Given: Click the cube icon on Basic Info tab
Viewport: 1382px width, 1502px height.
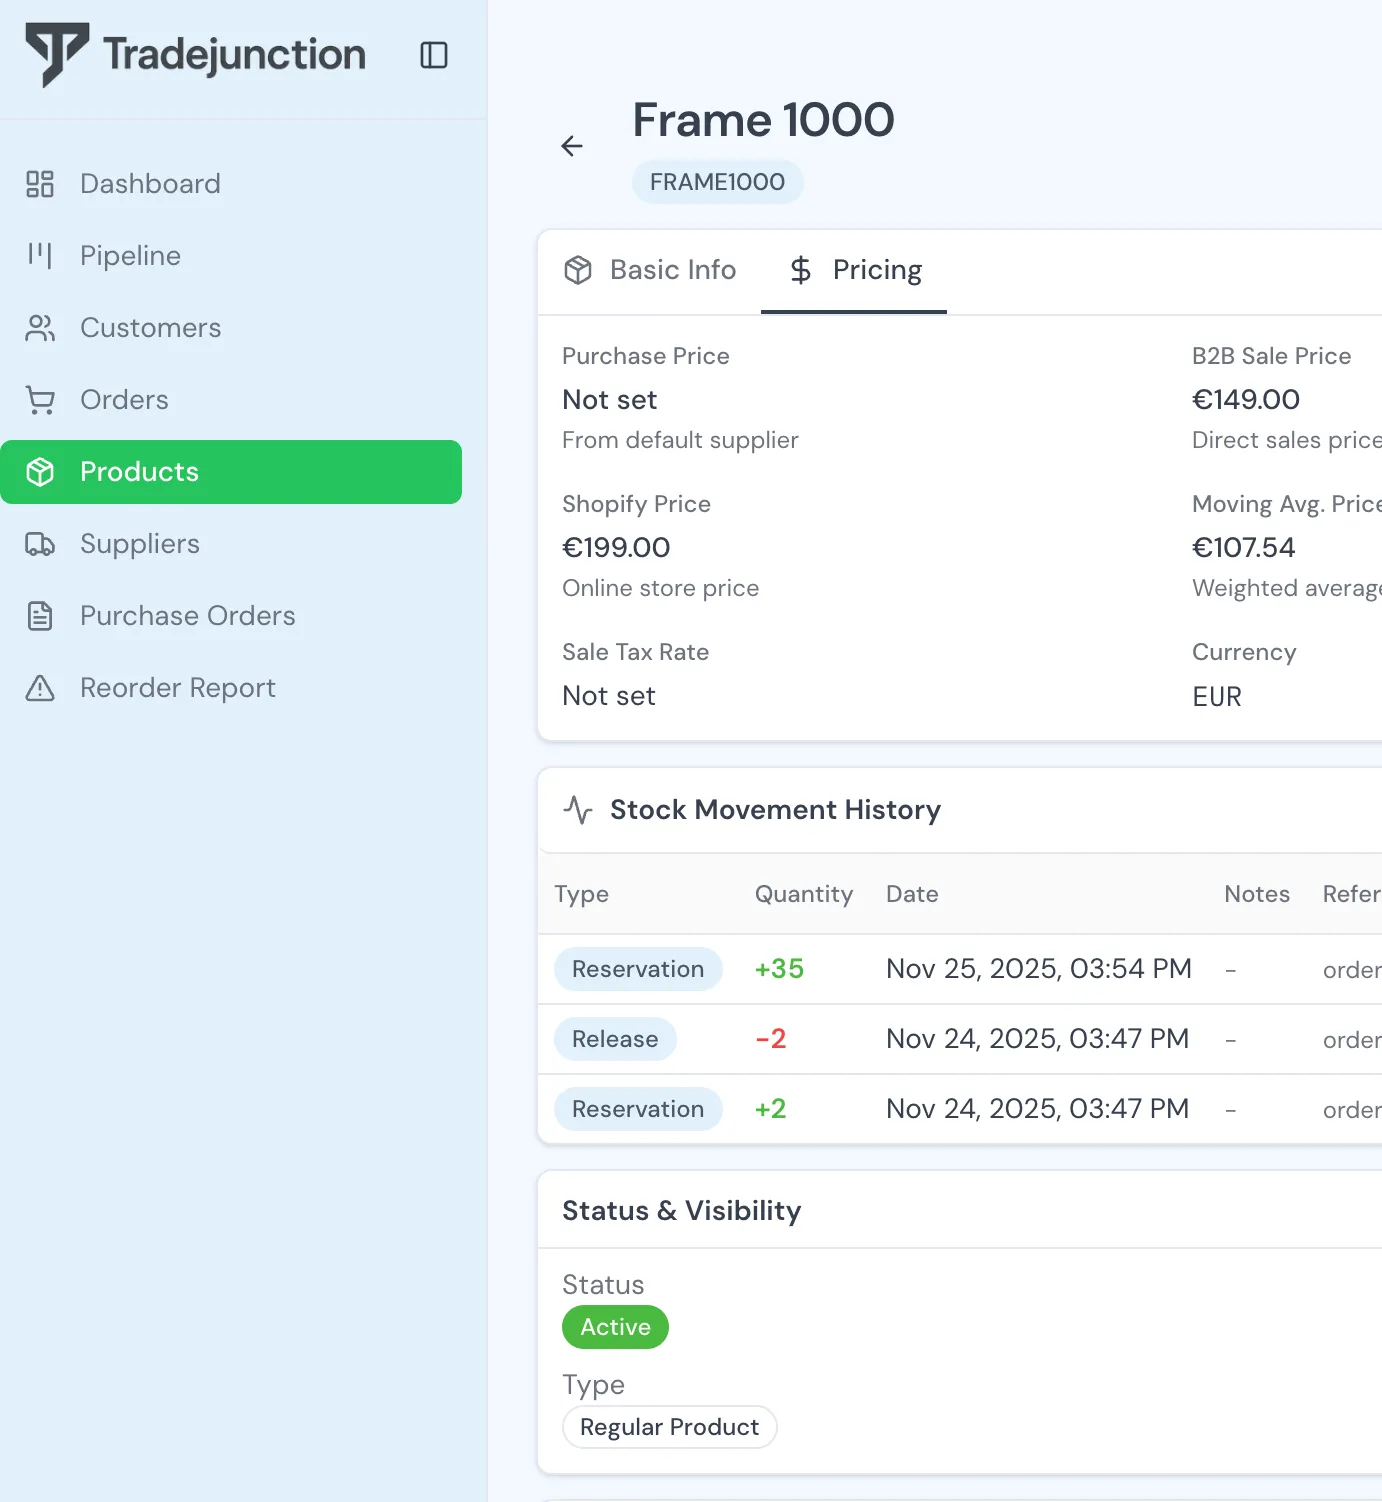Looking at the screenshot, I should point(578,270).
